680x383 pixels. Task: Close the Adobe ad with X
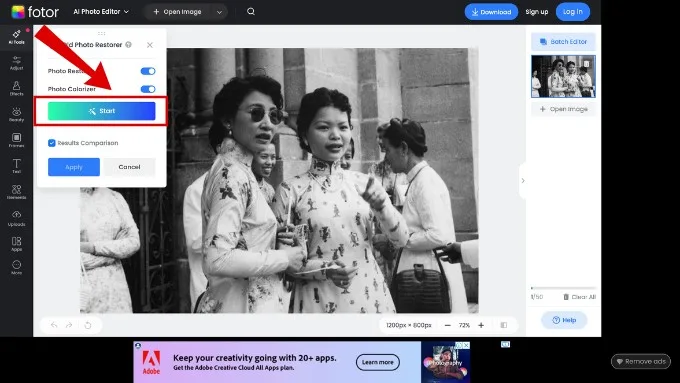point(466,345)
